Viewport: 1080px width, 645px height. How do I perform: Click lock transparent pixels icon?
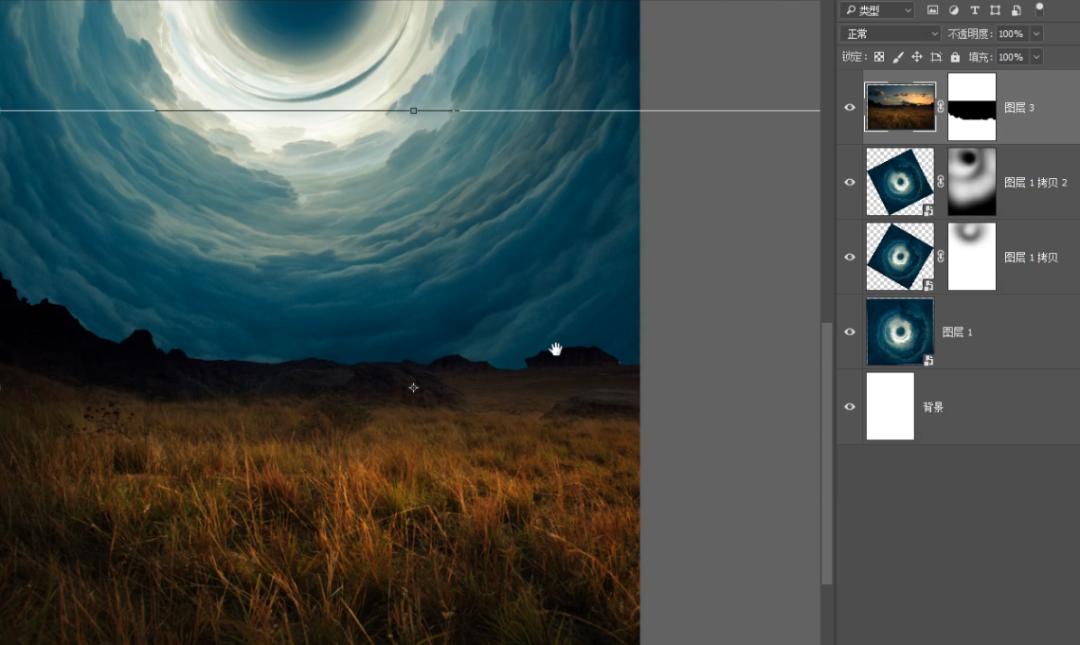coord(879,57)
